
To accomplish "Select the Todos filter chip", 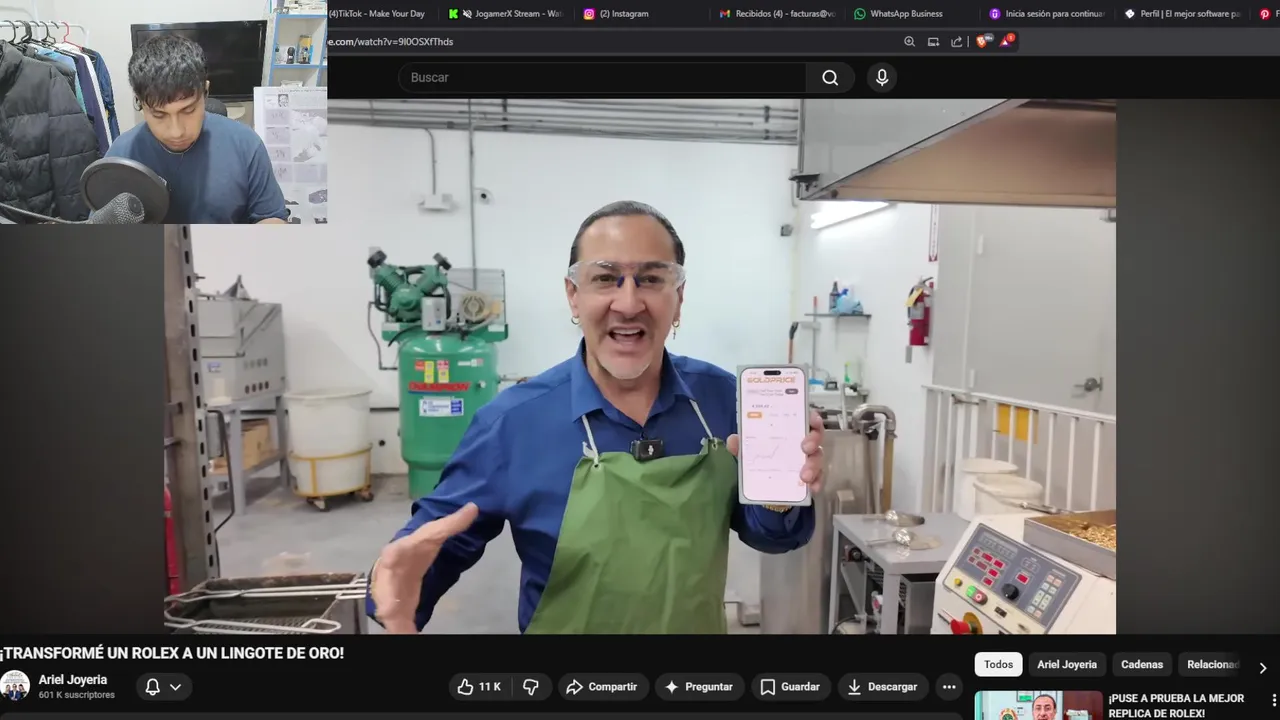I will [998, 664].
